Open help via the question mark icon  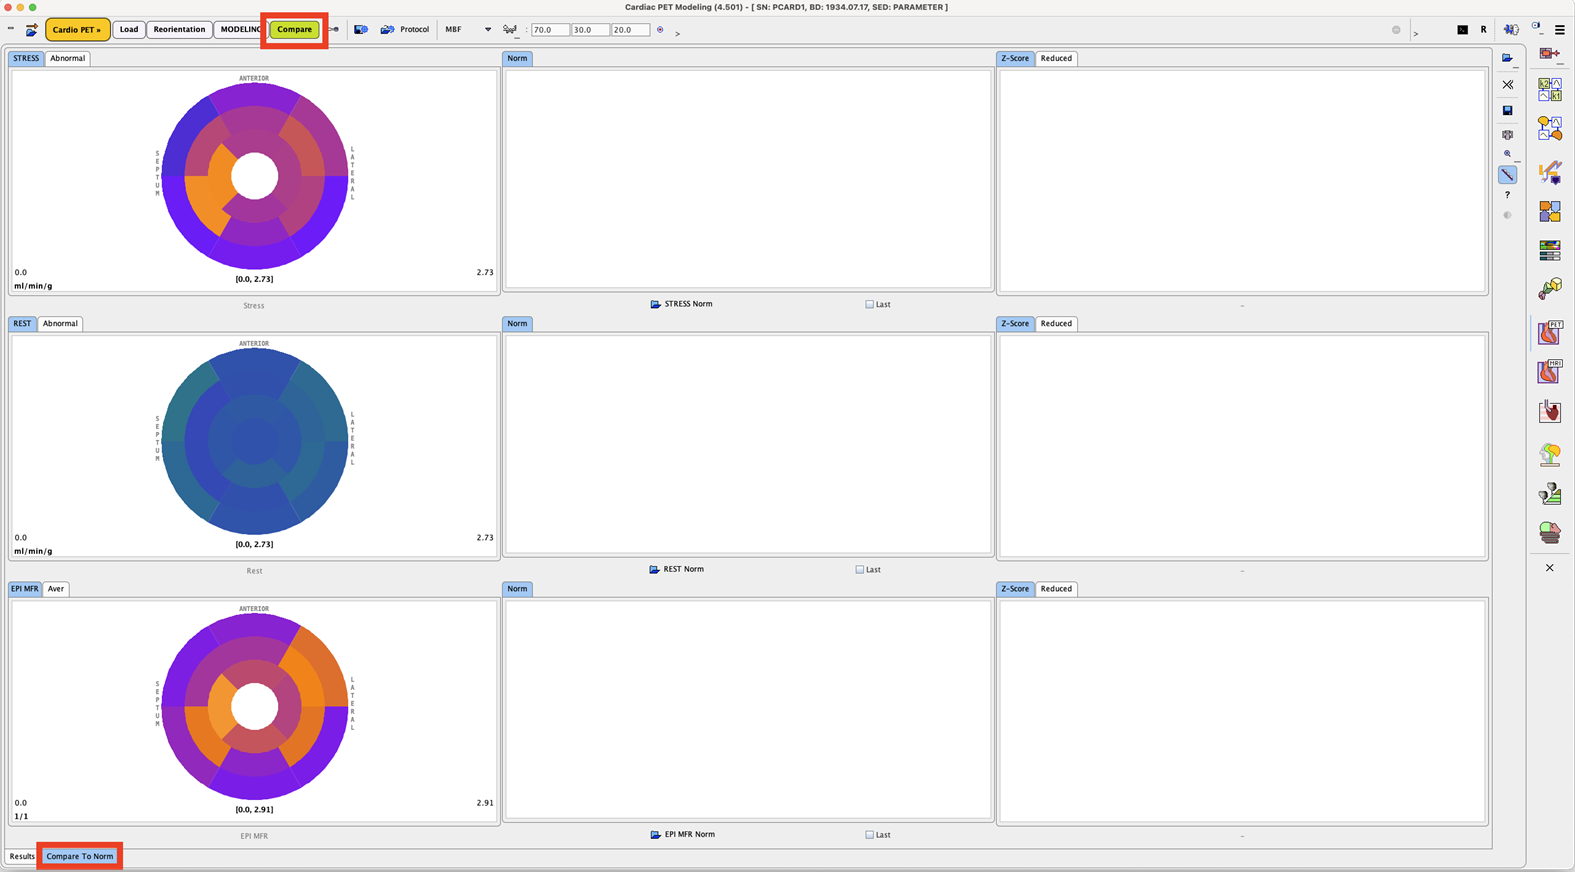[1508, 195]
